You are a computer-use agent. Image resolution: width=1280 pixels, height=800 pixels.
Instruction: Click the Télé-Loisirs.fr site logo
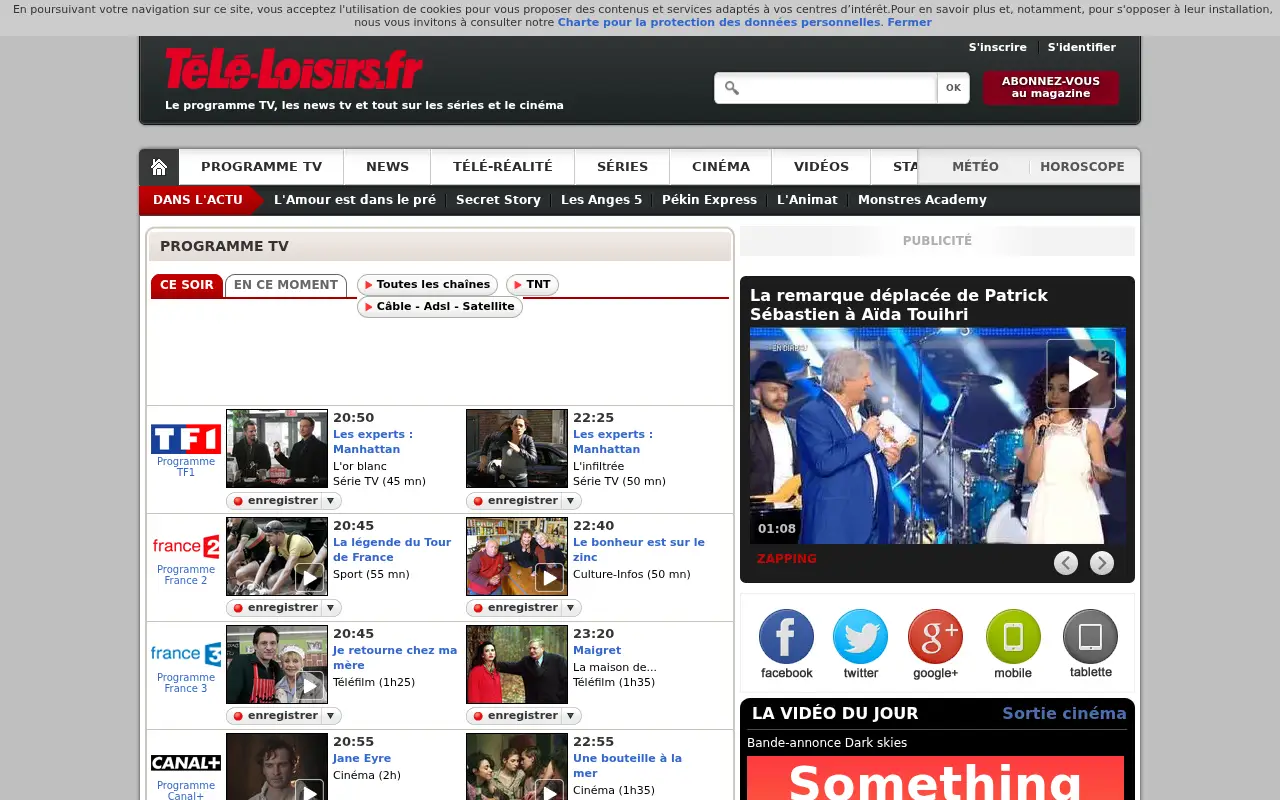pos(294,69)
